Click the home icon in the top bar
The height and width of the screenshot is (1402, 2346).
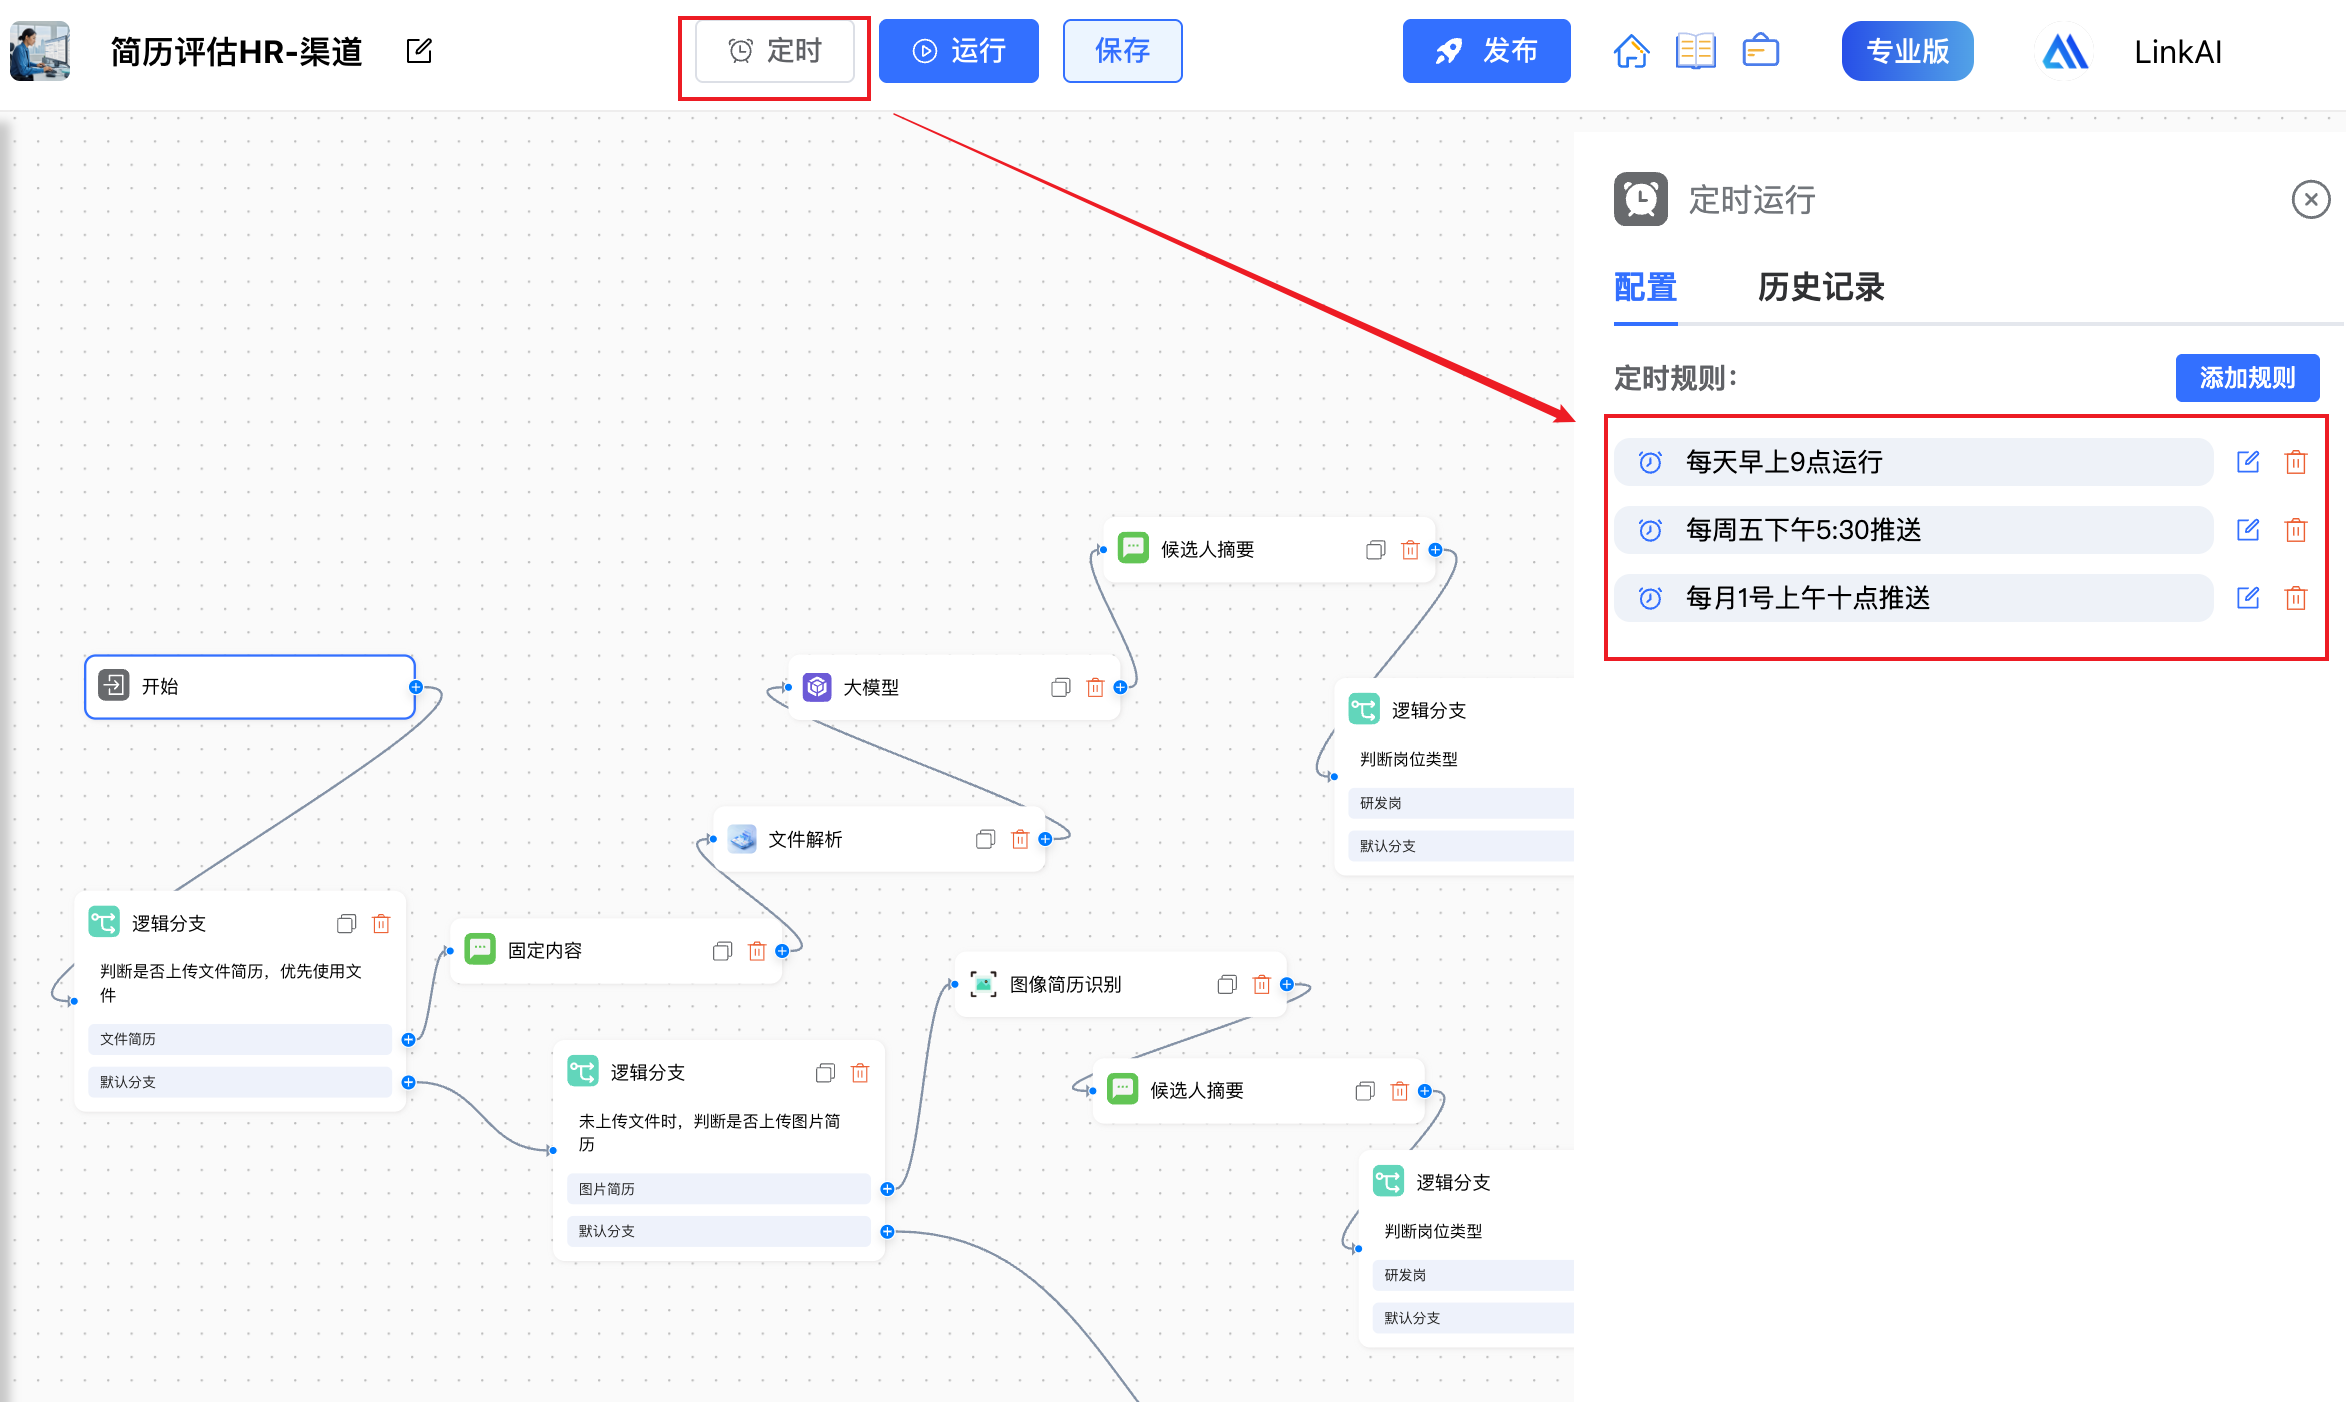(1631, 51)
